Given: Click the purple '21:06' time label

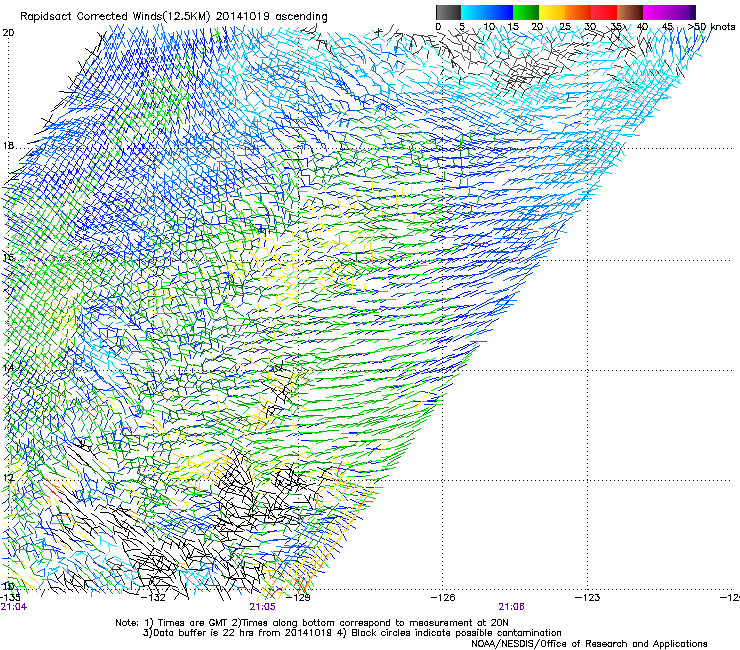Looking at the screenshot, I should point(512,607).
